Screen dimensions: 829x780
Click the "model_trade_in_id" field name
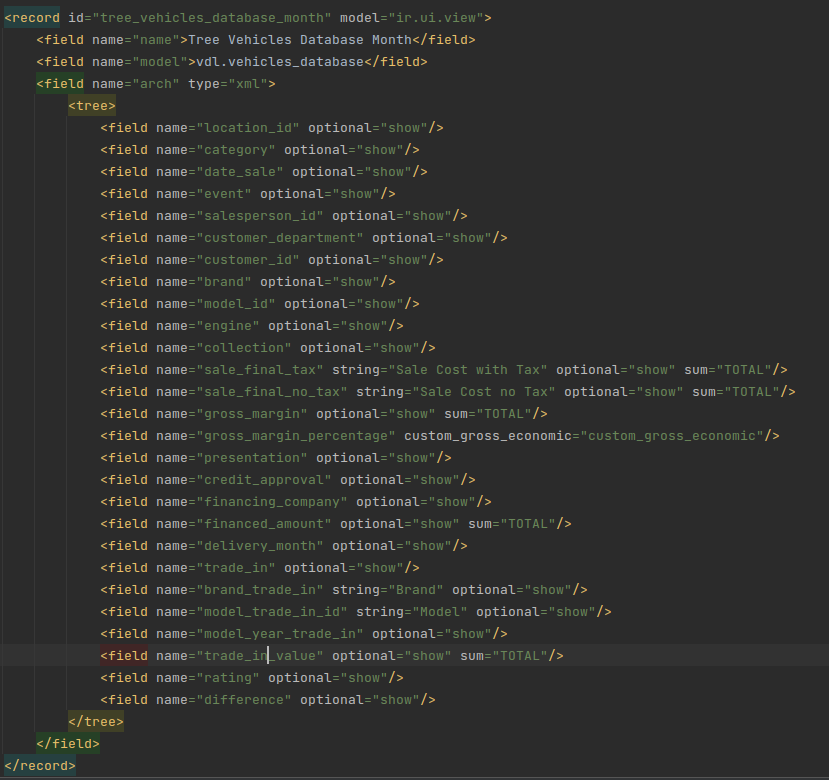click(272, 612)
